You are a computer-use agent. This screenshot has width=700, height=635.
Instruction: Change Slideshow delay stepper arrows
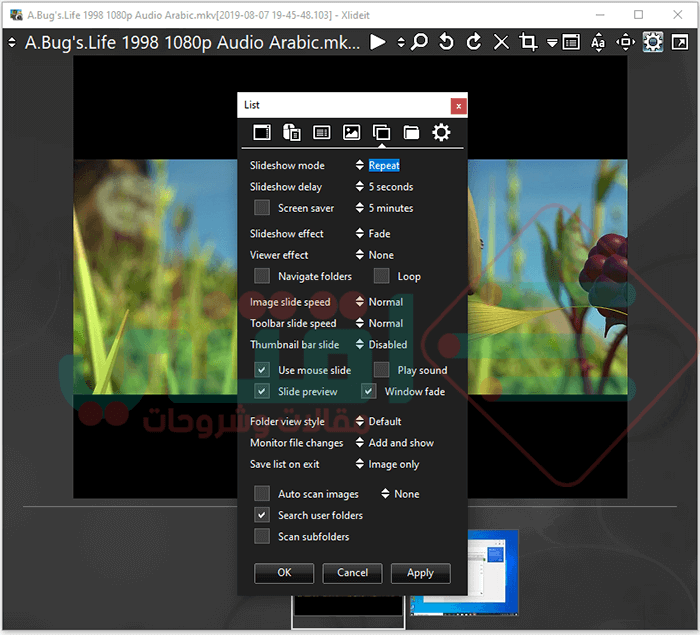coord(359,186)
